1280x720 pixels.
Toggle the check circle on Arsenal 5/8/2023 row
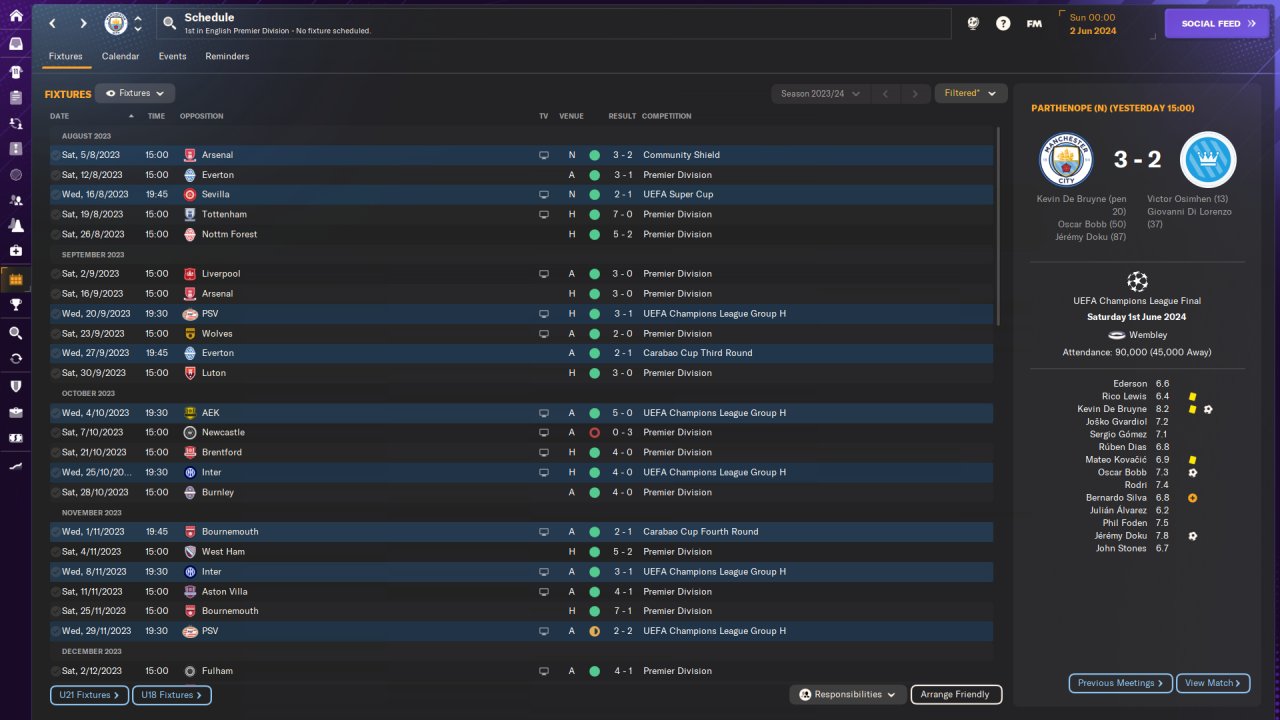(x=56, y=155)
